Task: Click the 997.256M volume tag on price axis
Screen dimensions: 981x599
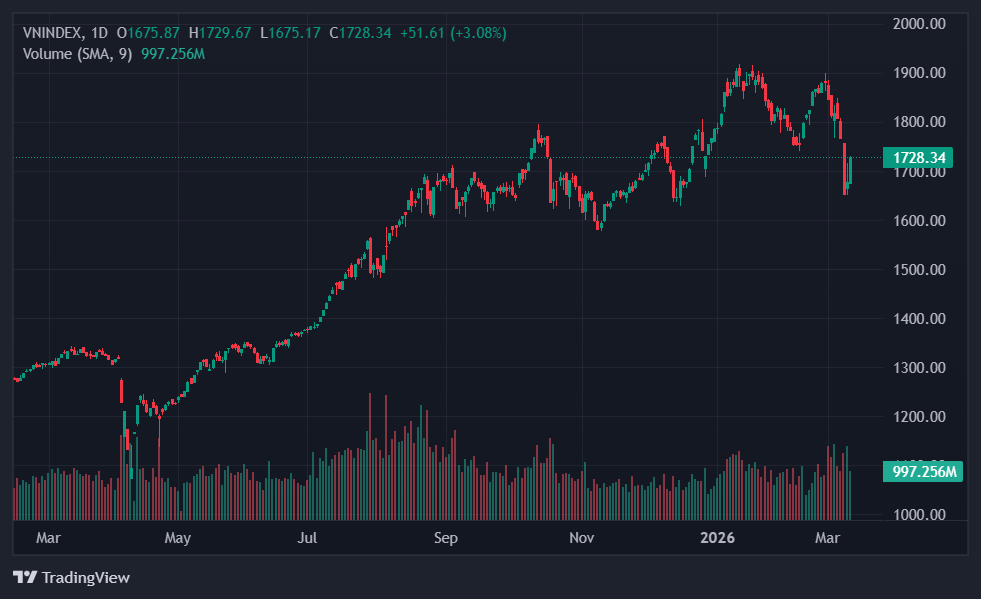Action: pyautogui.click(x=922, y=472)
